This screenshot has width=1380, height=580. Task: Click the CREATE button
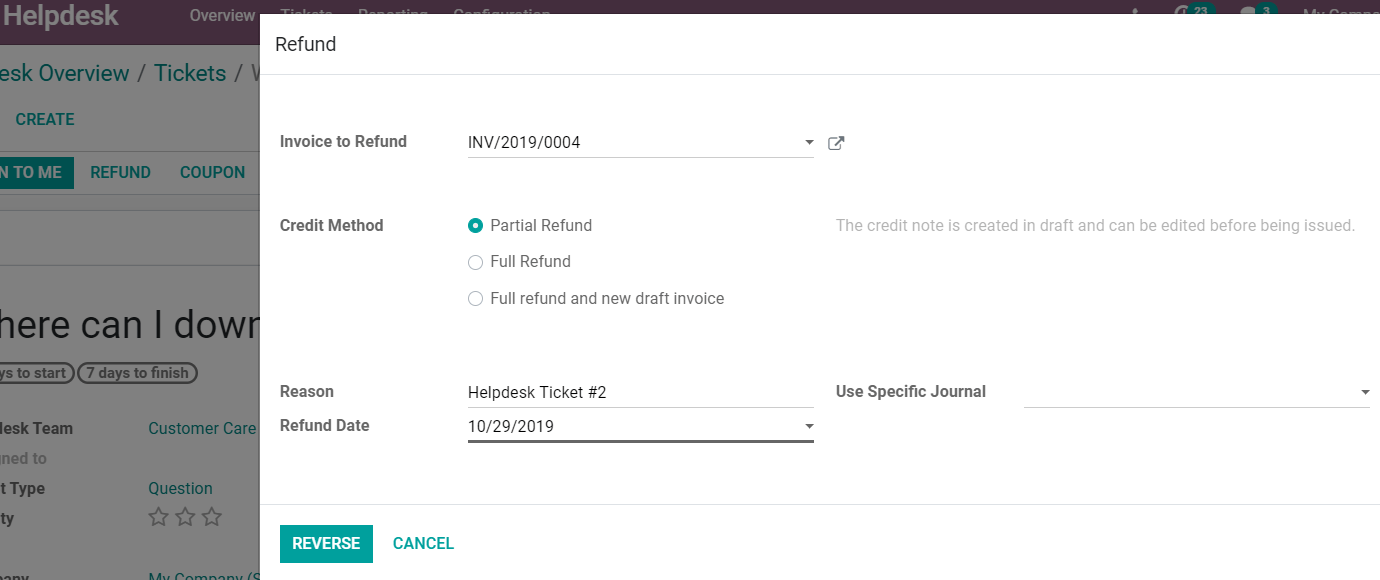click(x=45, y=119)
